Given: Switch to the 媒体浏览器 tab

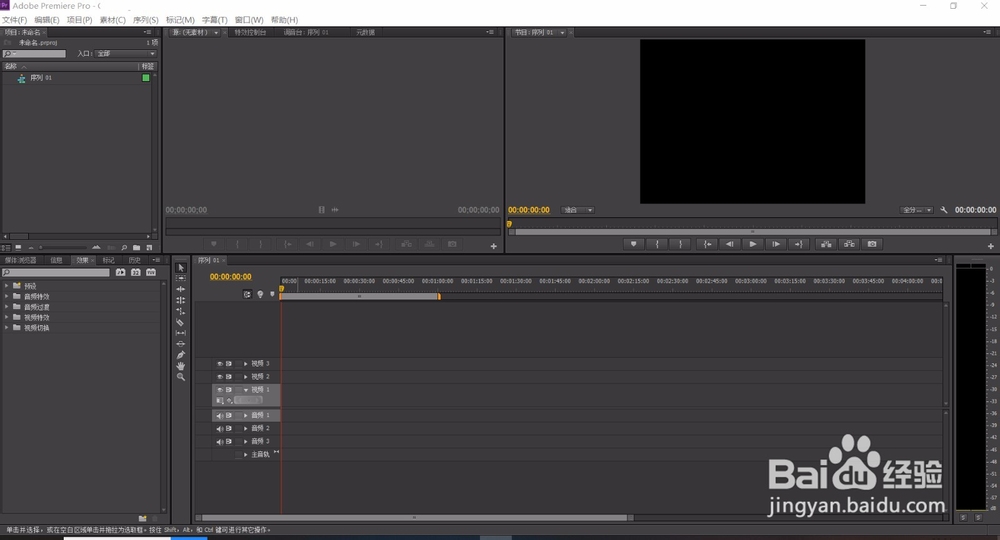Looking at the screenshot, I should [20, 260].
